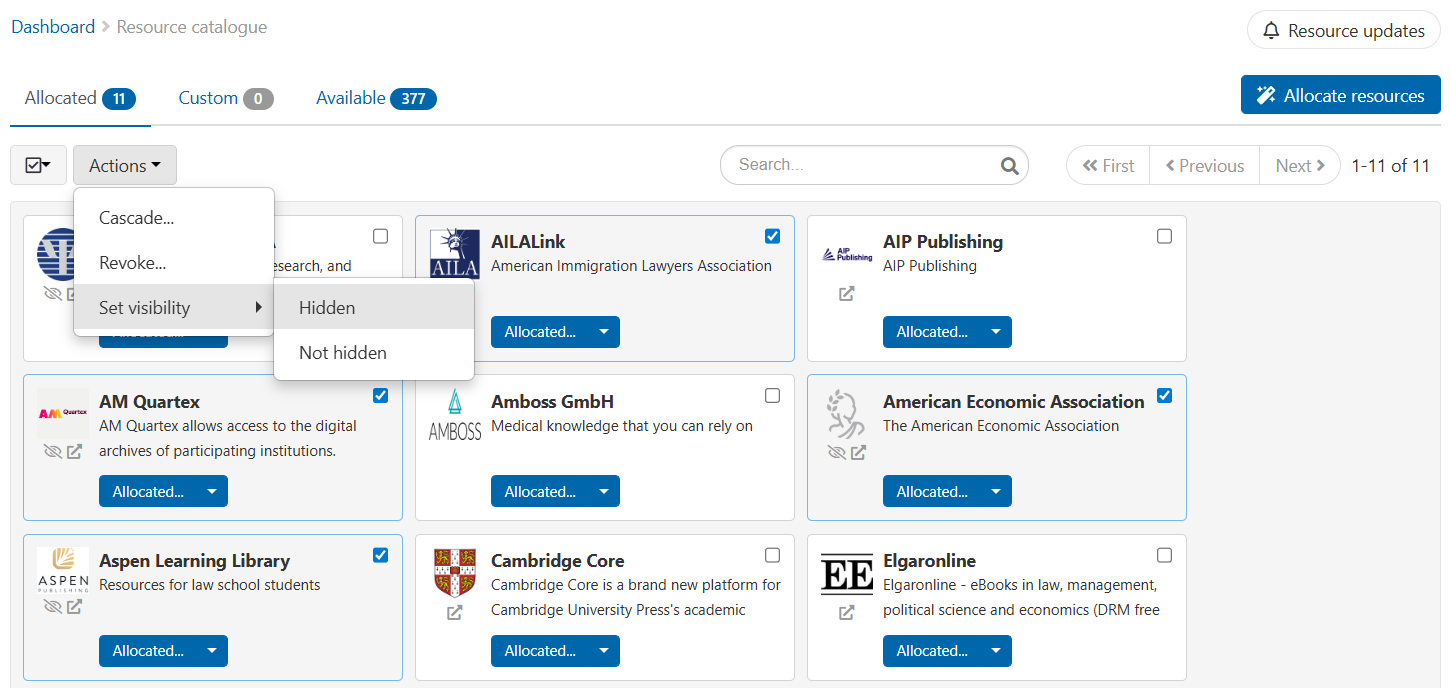Uncheck the Aspen Learning Library checkbox

tap(380, 555)
